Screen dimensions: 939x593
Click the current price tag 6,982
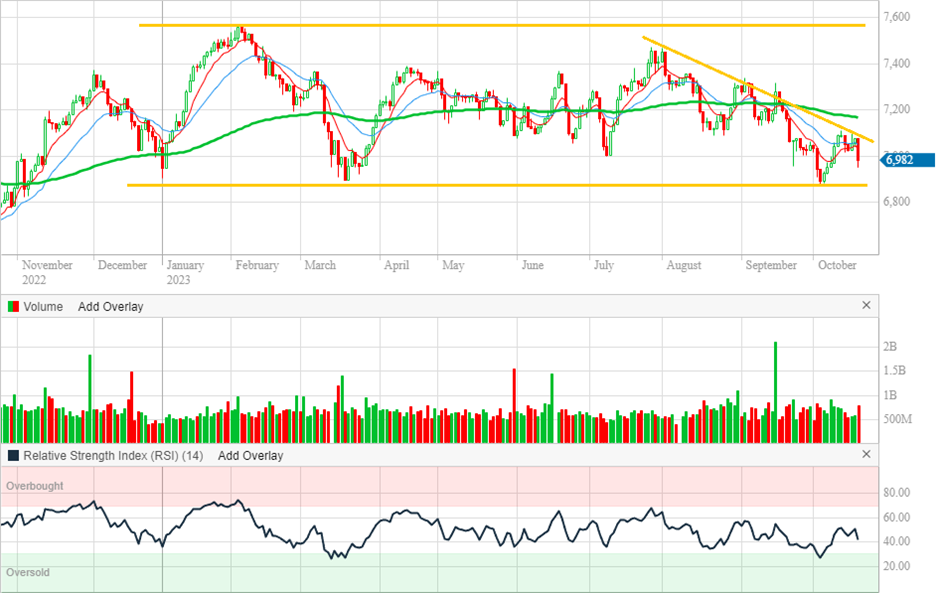[906, 160]
